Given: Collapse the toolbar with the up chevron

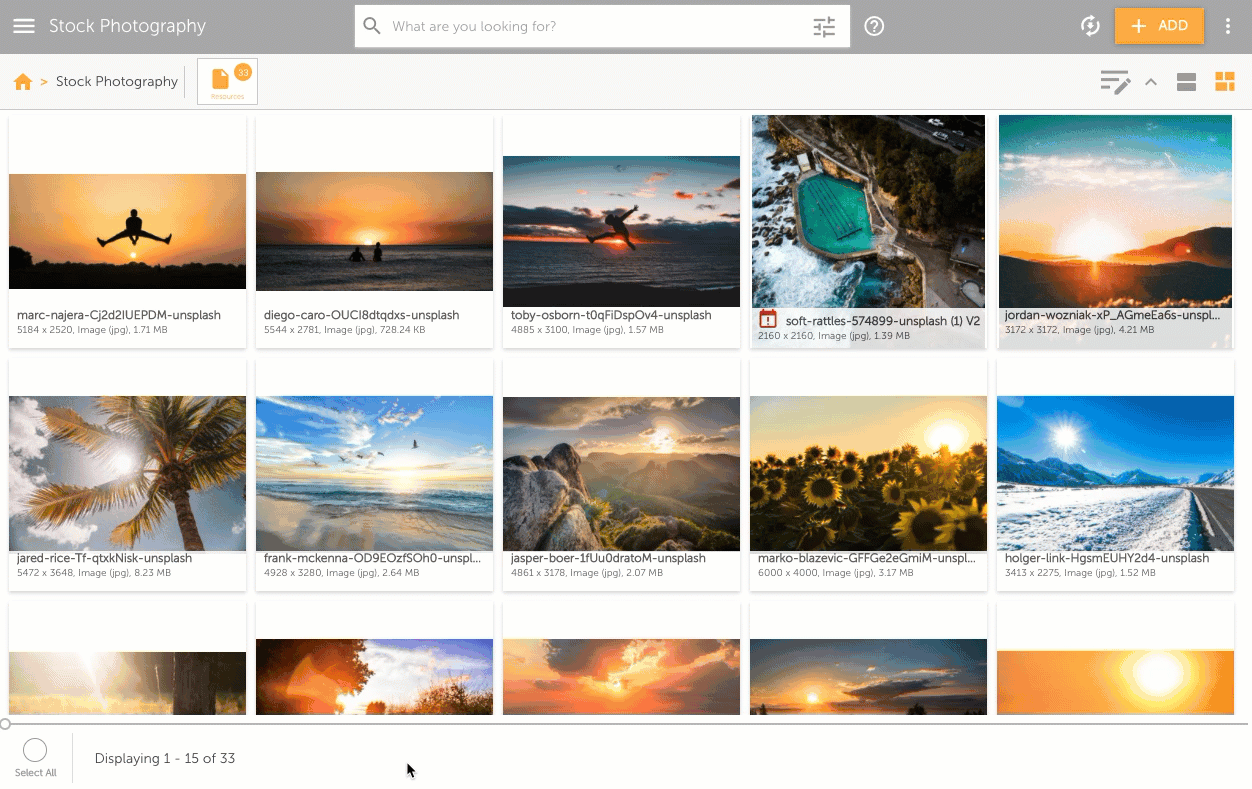Looking at the screenshot, I should point(1151,82).
